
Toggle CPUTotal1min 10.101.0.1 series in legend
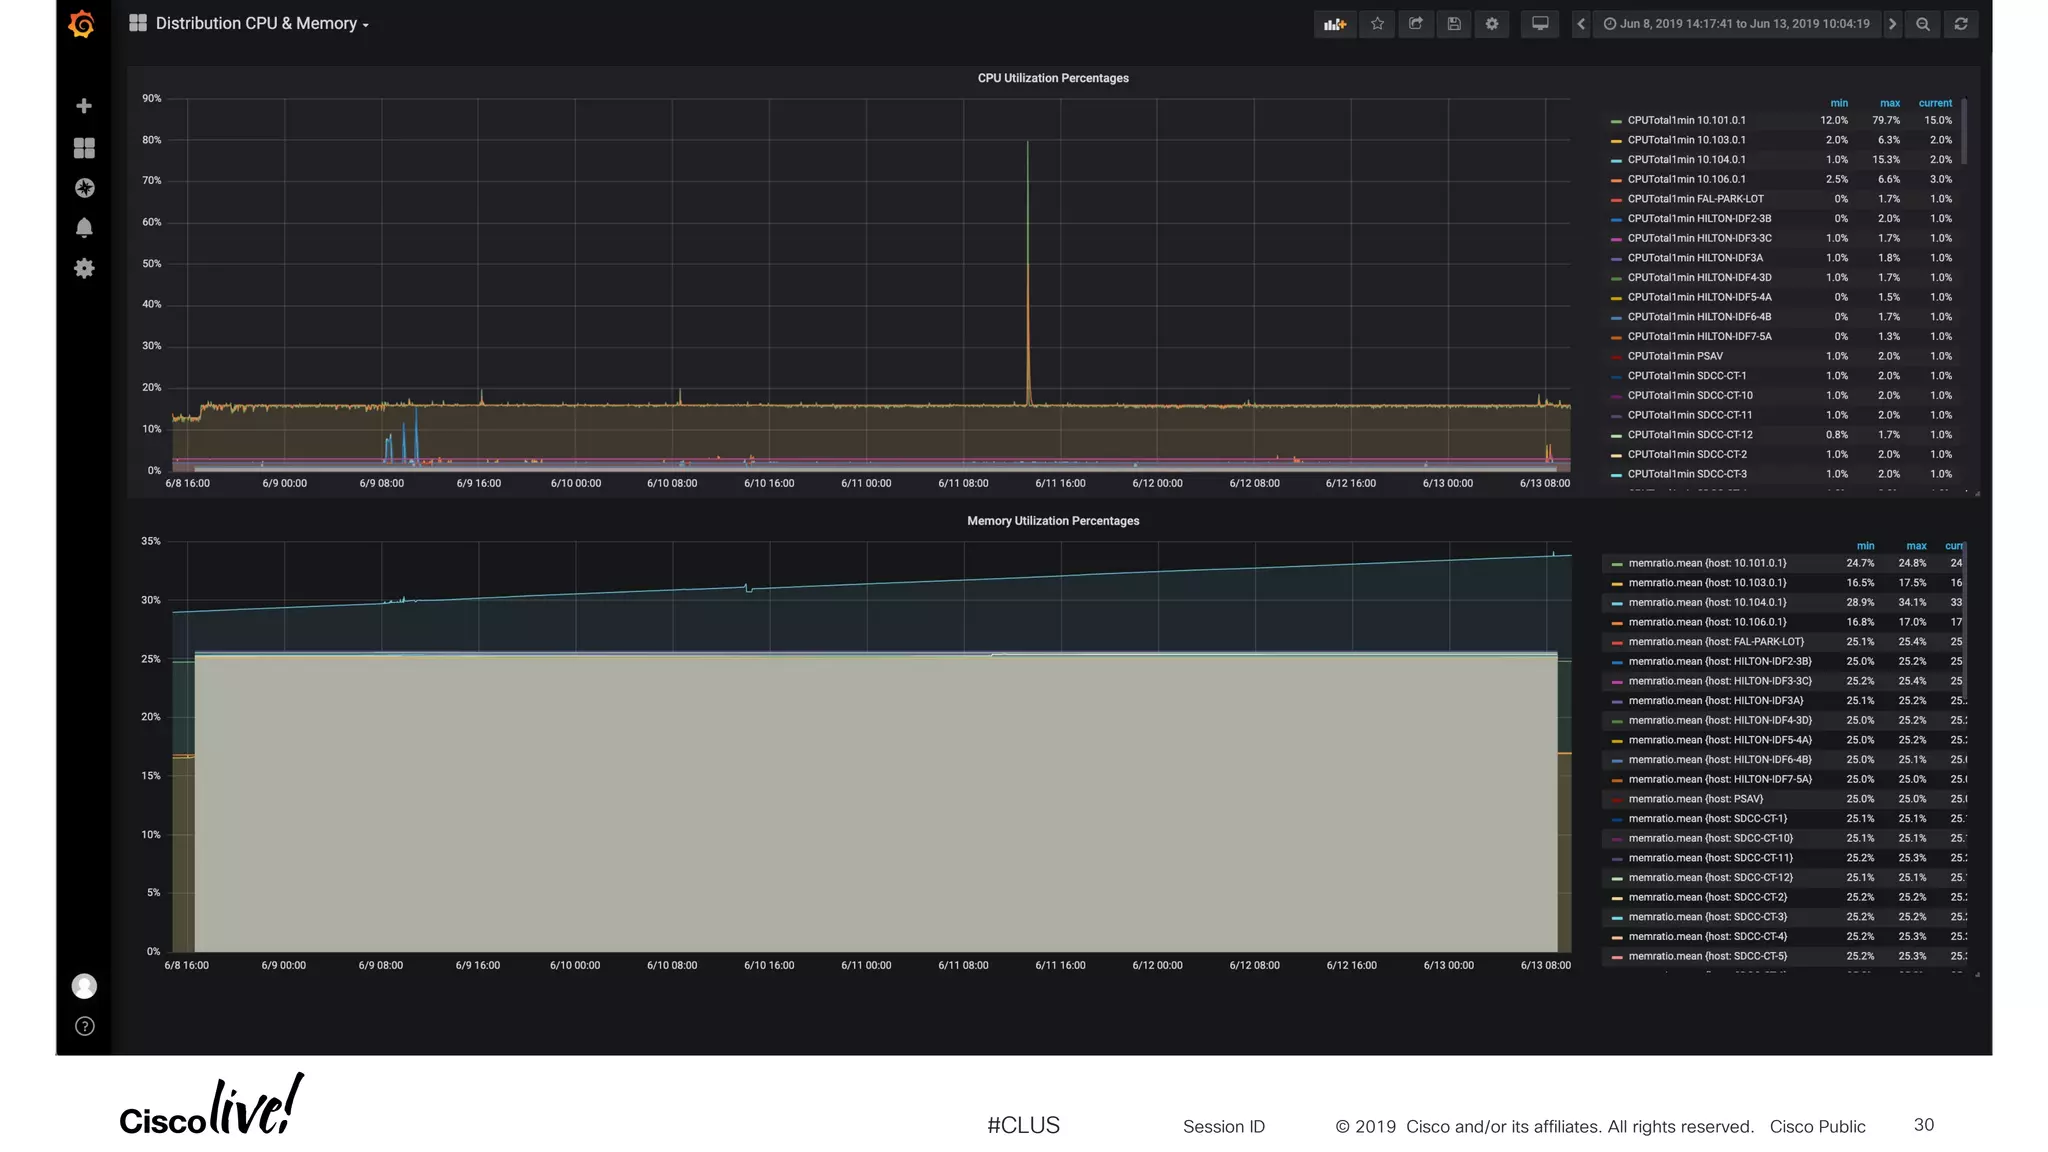pos(1686,120)
